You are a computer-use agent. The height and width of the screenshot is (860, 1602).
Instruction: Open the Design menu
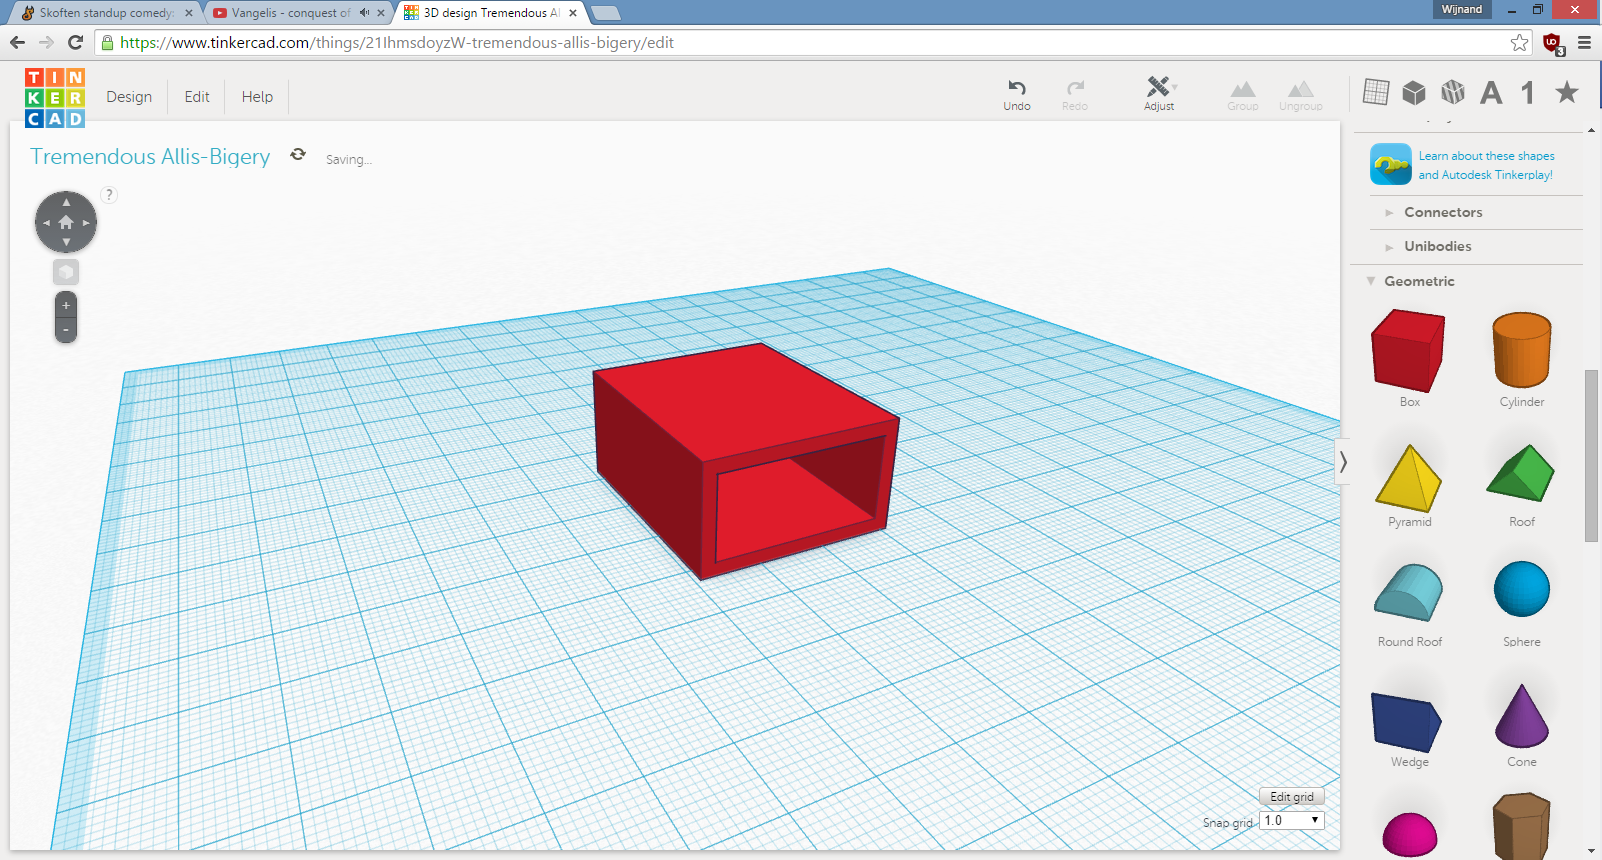(129, 97)
